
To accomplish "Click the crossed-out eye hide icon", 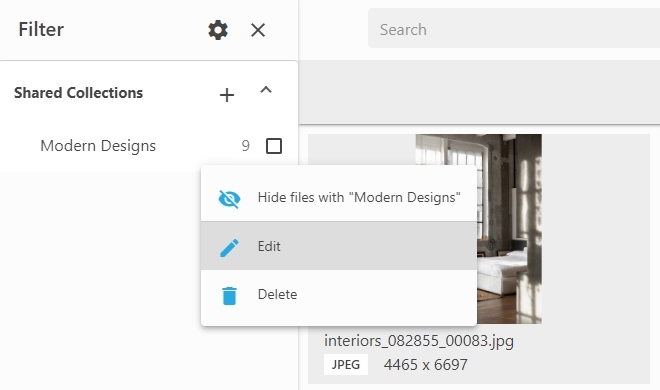I will click(x=229, y=199).
